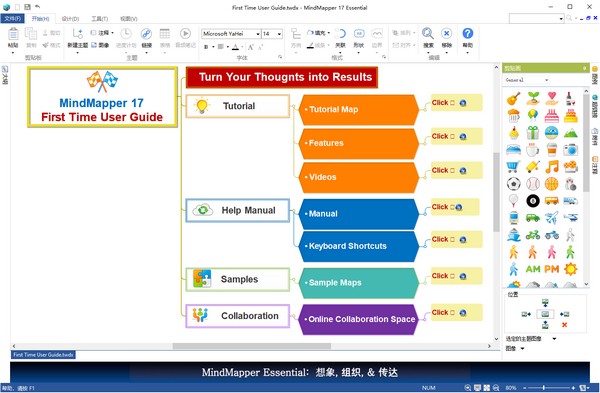Screen dimensions: 600x393
Task: Click the Paste clipboard icon
Action: [13, 34]
